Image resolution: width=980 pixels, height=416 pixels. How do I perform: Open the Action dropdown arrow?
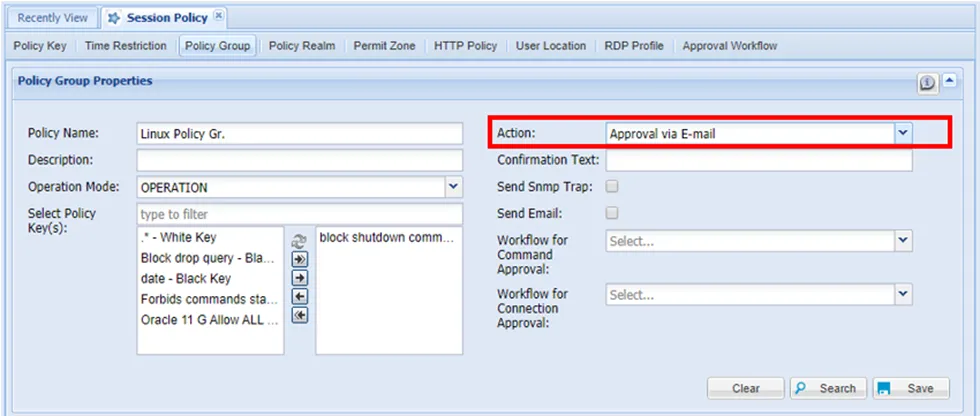coord(902,133)
